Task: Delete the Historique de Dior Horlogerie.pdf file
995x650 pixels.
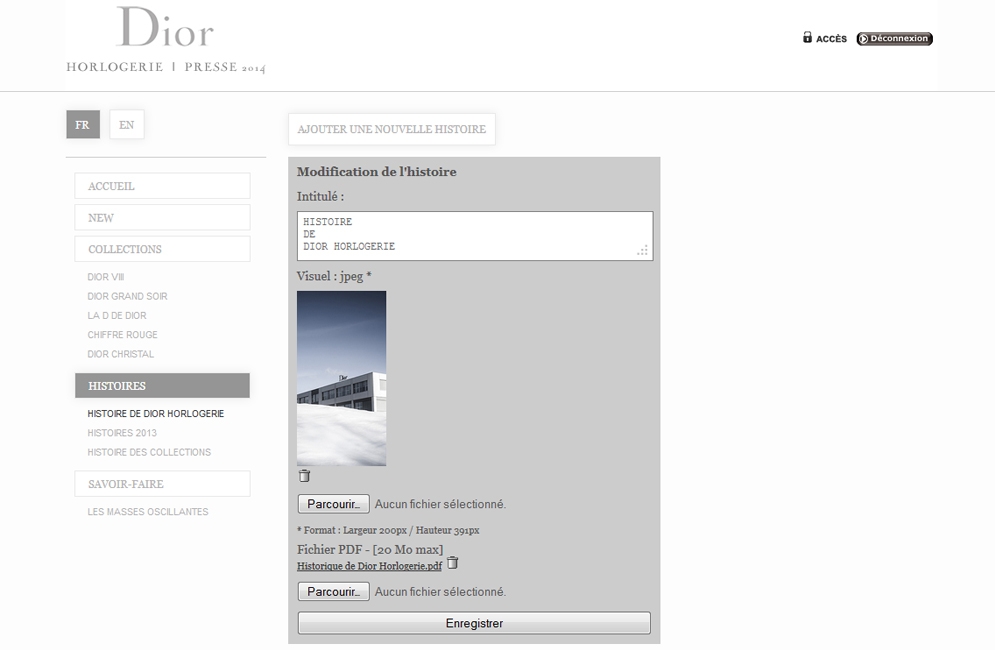Action: [x=452, y=562]
